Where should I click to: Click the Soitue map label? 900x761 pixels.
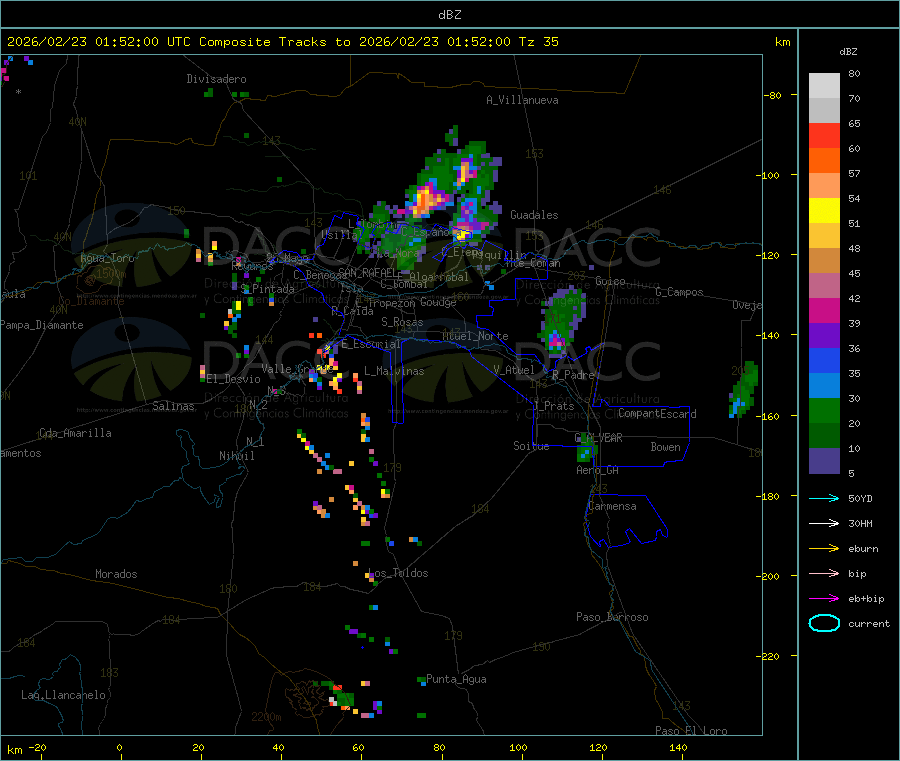tap(531, 446)
